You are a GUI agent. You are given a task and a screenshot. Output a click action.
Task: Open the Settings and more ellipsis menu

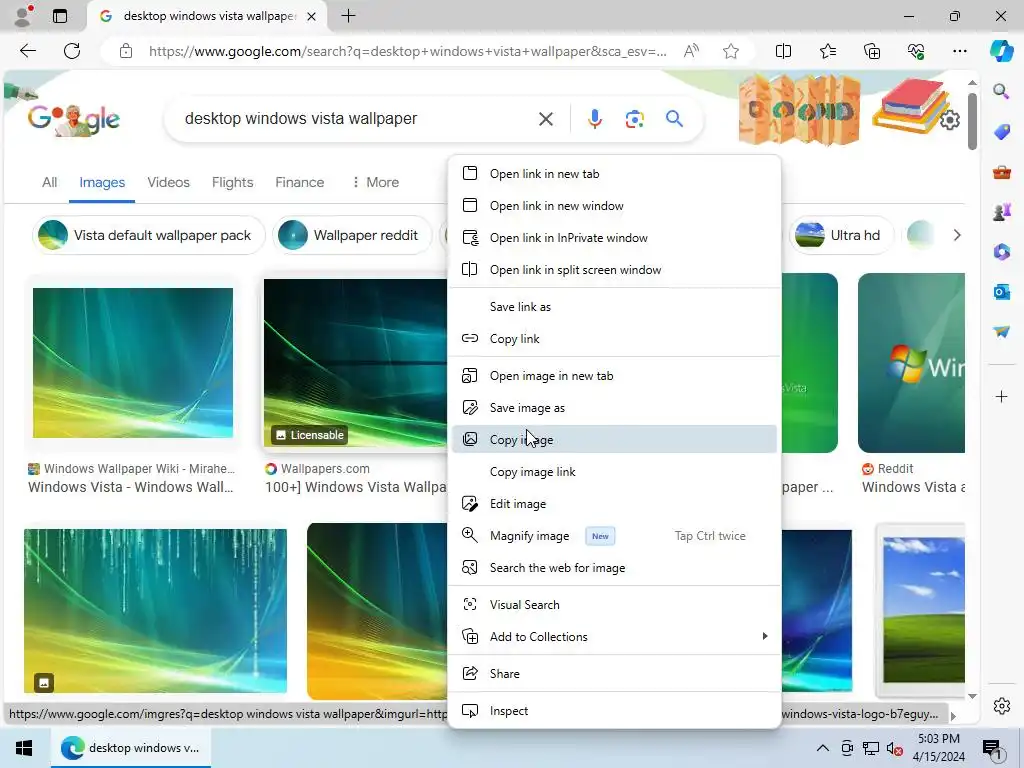[x=959, y=51]
